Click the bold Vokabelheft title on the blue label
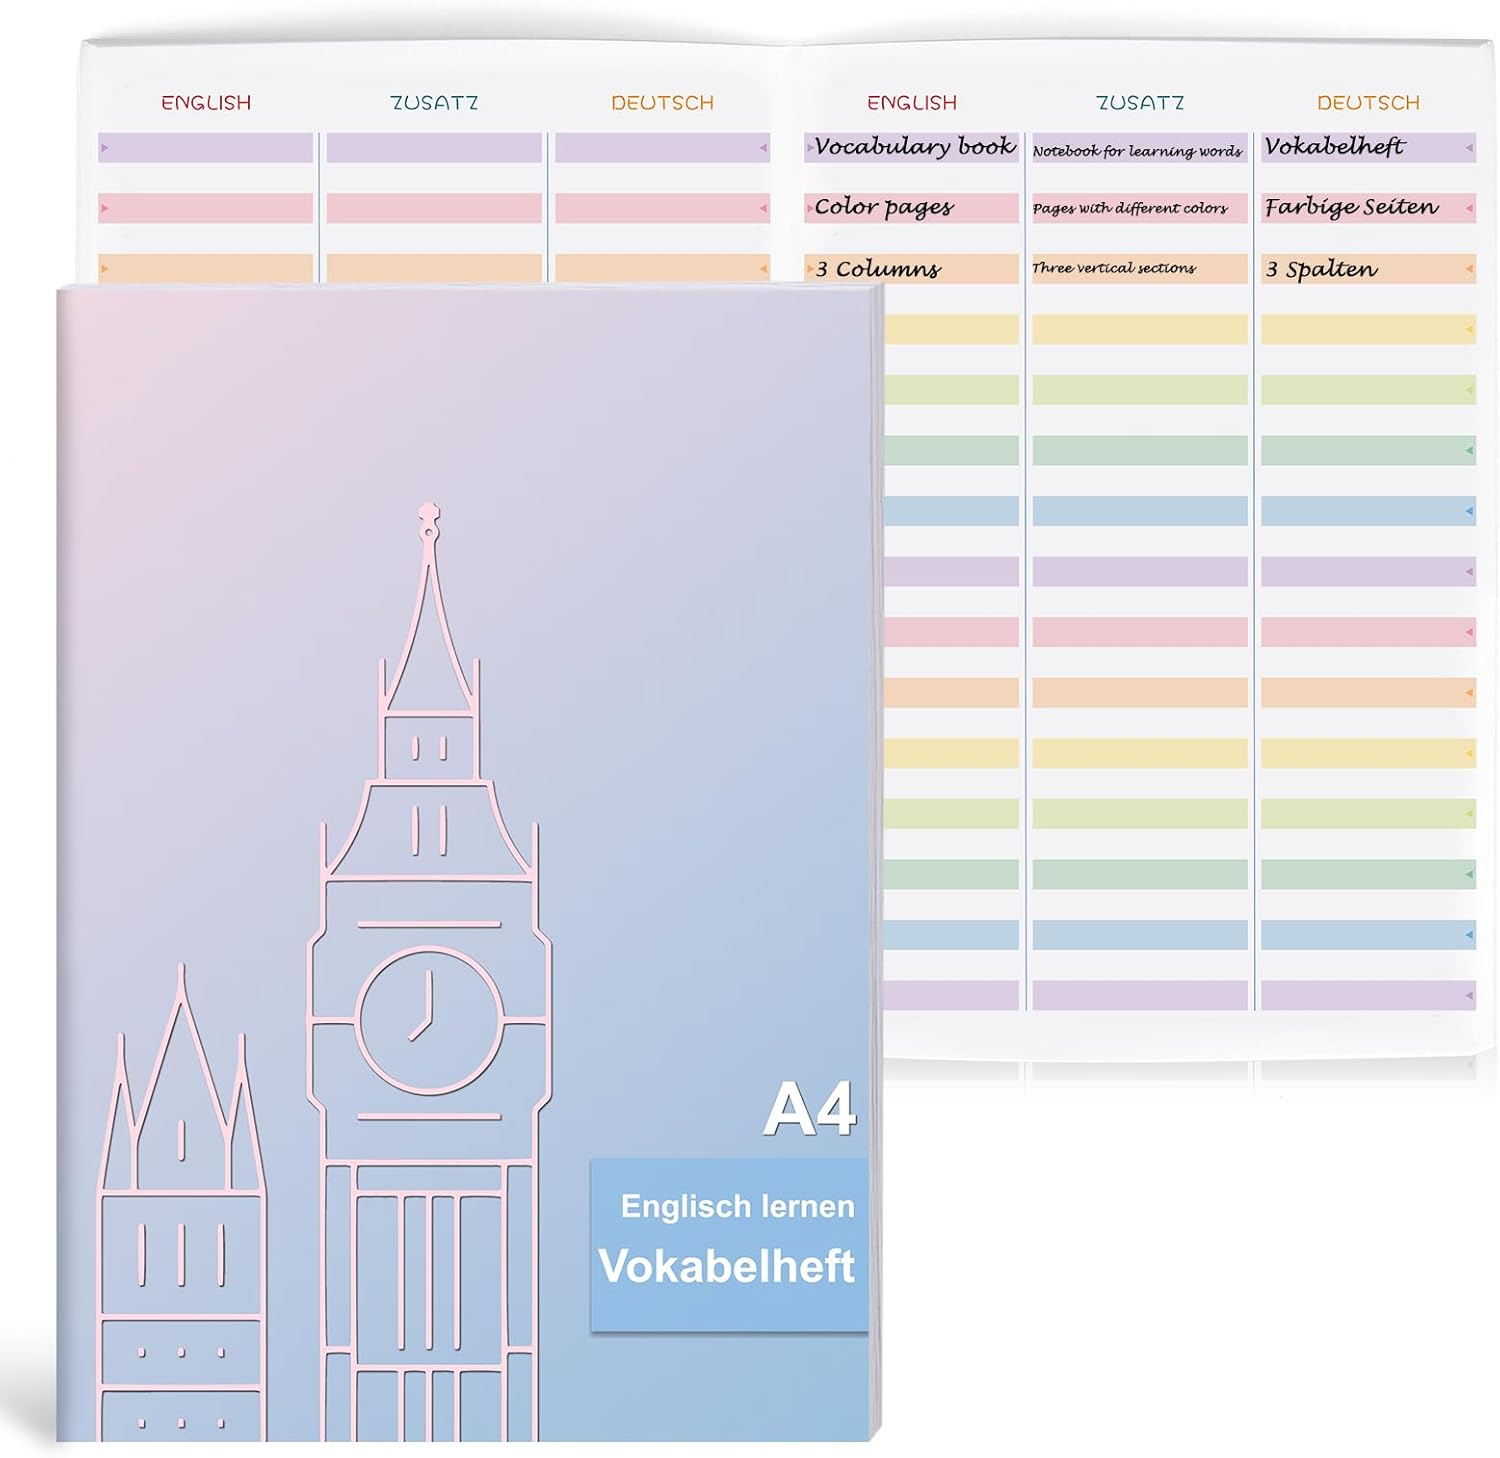Image resolution: width=1500 pixels, height=1458 pixels. (727, 1266)
